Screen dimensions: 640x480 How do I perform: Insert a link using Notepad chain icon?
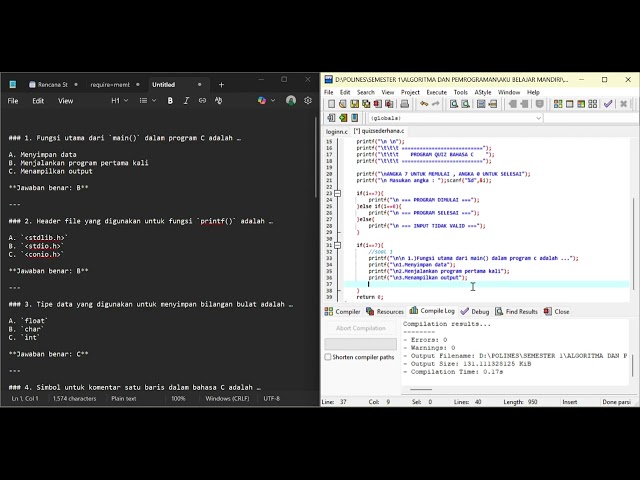click(202, 100)
